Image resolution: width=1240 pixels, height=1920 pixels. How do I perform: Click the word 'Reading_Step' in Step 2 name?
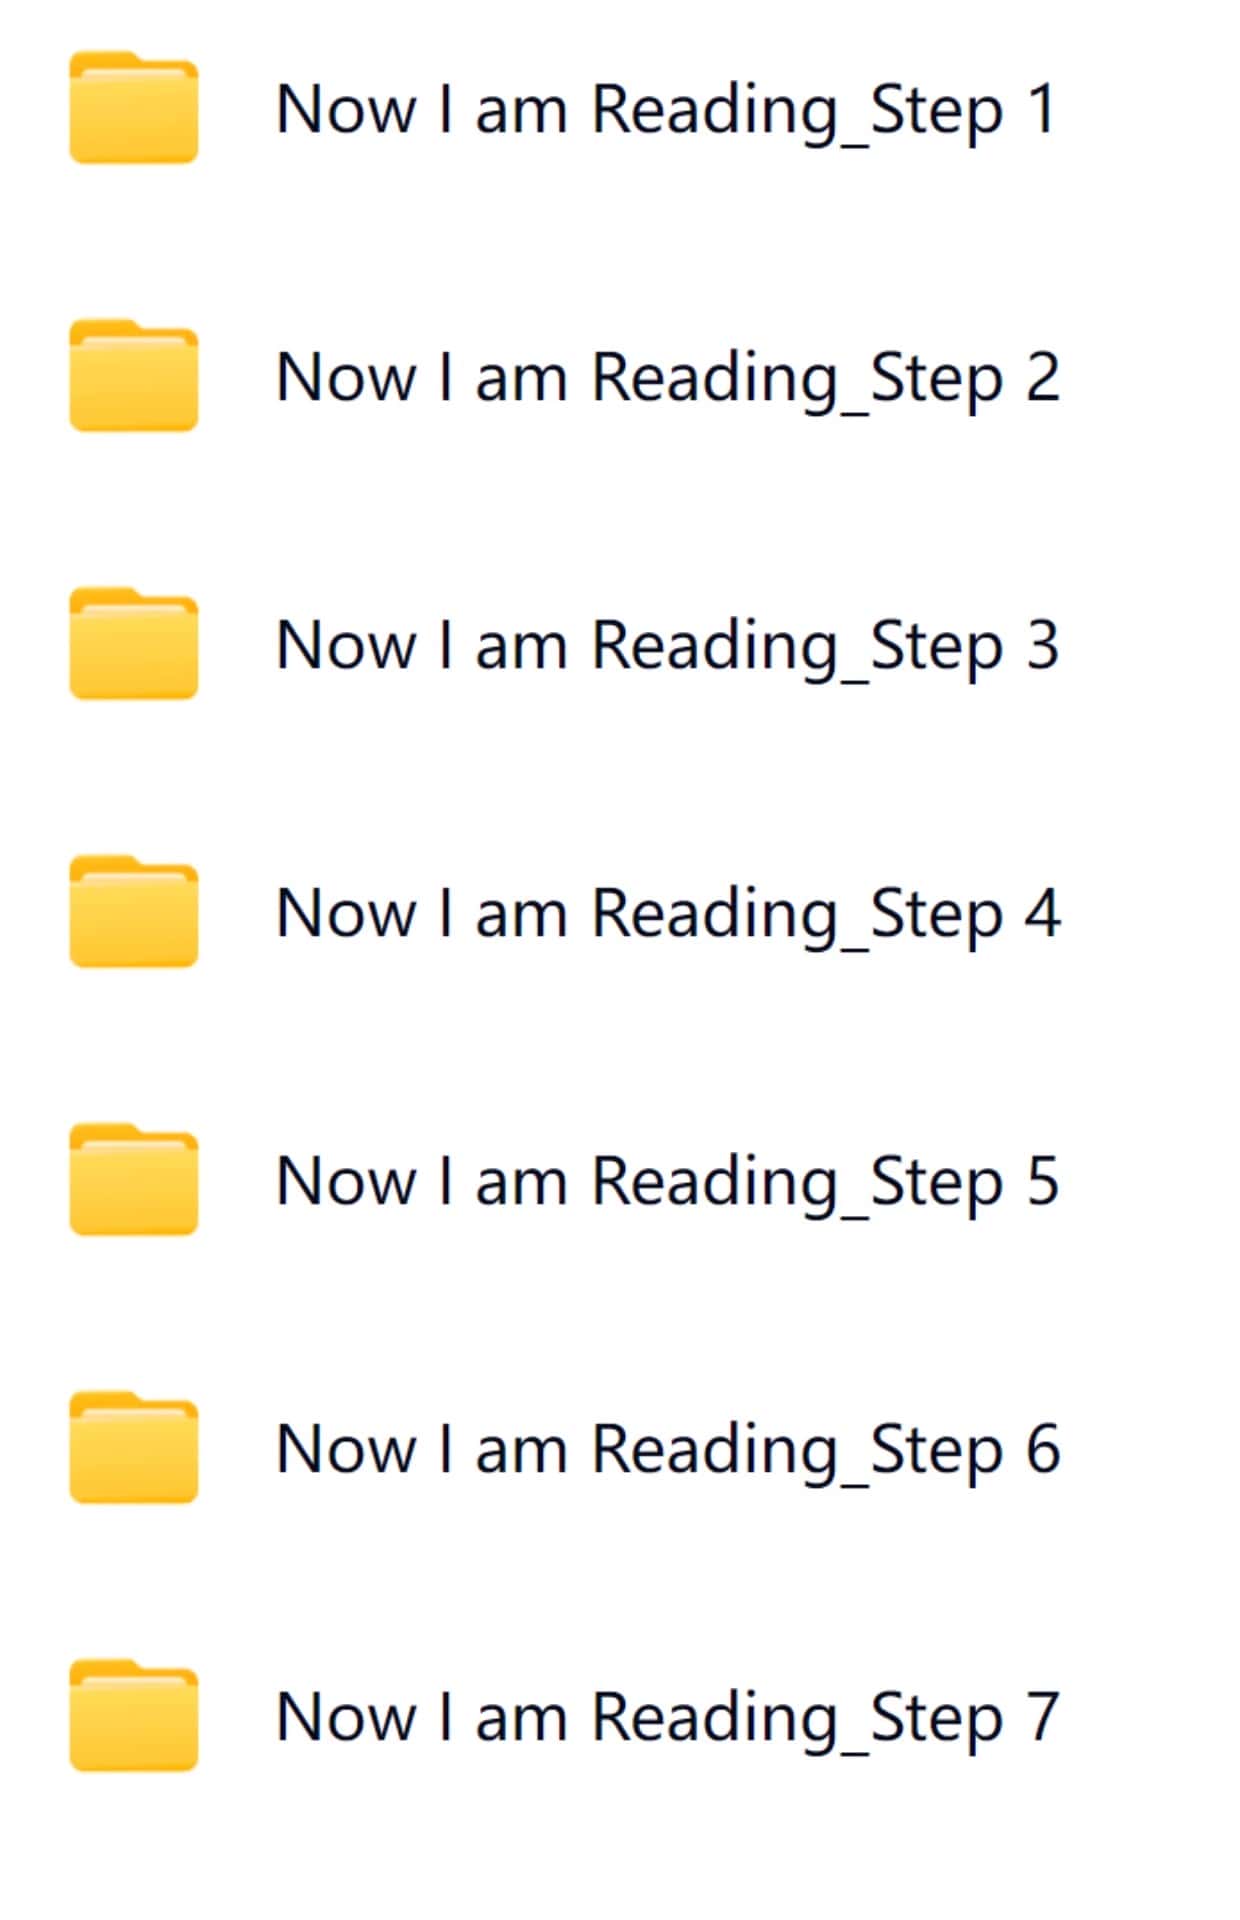(x=797, y=381)
